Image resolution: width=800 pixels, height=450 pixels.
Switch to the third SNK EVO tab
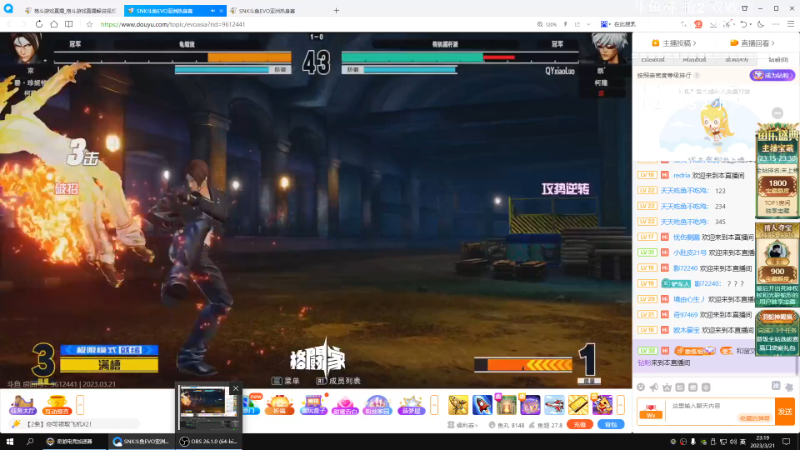tap(267, 10)
